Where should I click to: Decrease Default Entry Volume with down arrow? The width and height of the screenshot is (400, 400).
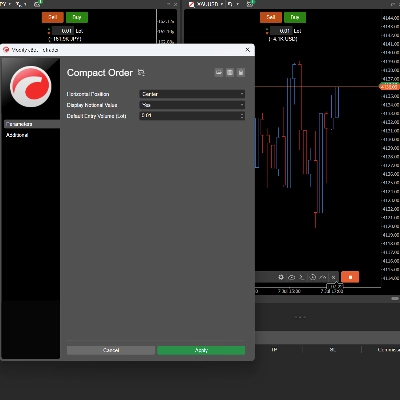pyautogui.click(x=242, y=118)
